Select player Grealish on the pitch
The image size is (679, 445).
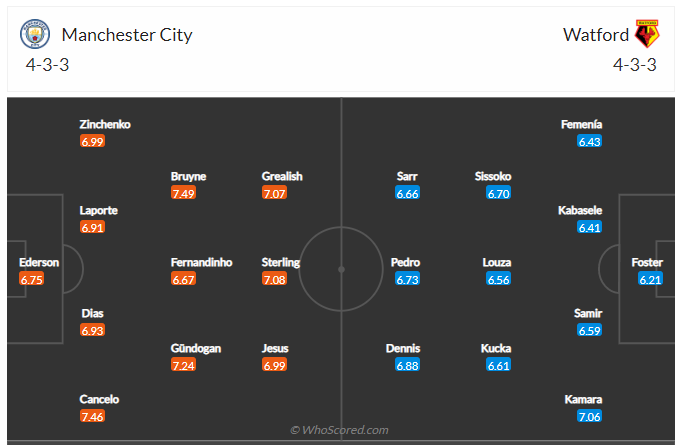281,177
